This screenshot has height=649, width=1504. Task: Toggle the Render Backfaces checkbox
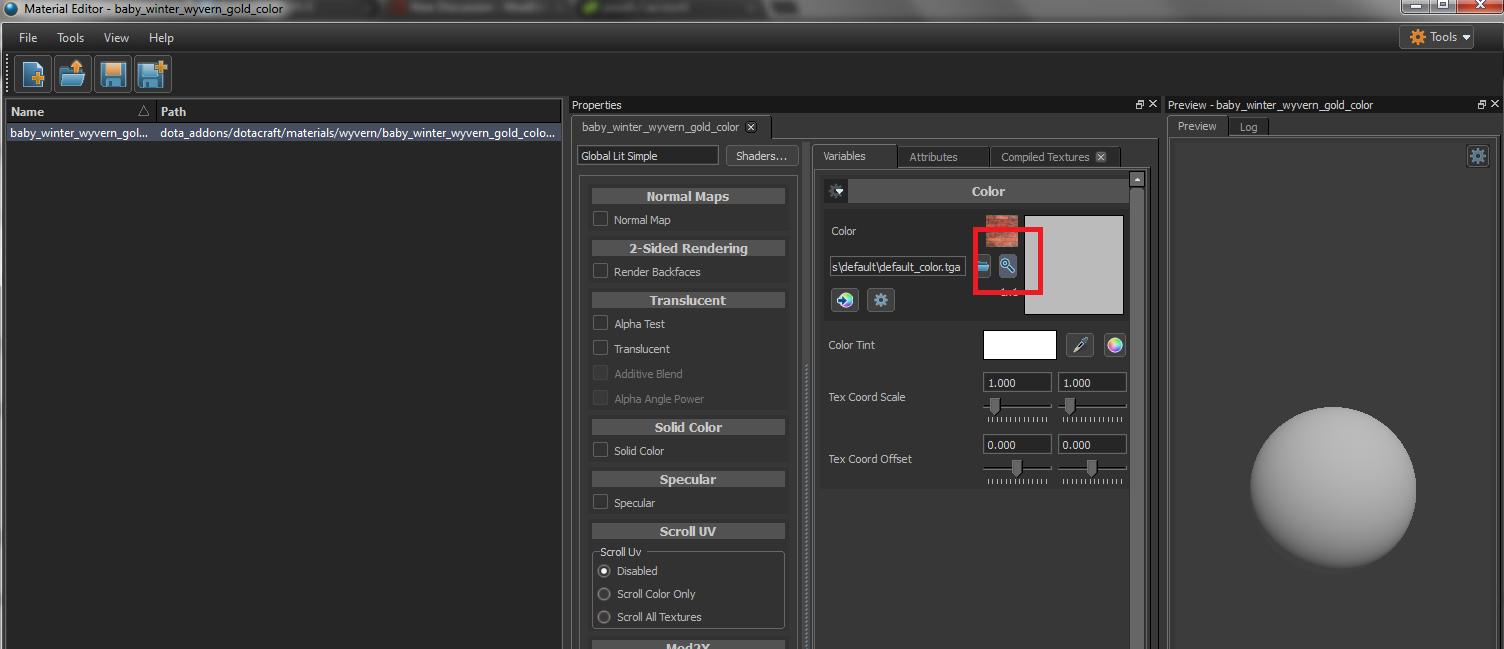coord(601,271)
